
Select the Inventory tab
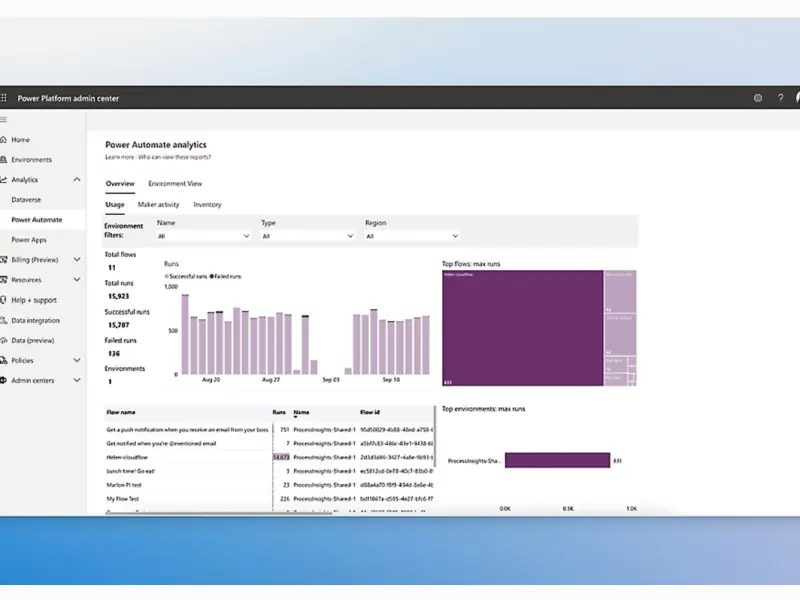tap(207, 204)
